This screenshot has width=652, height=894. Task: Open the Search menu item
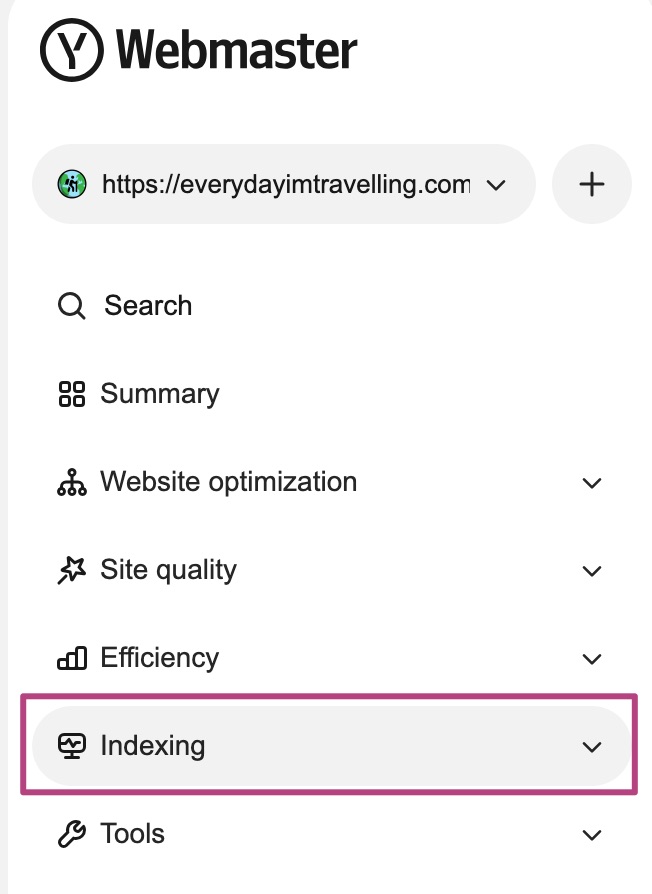(x=148, y=306)
